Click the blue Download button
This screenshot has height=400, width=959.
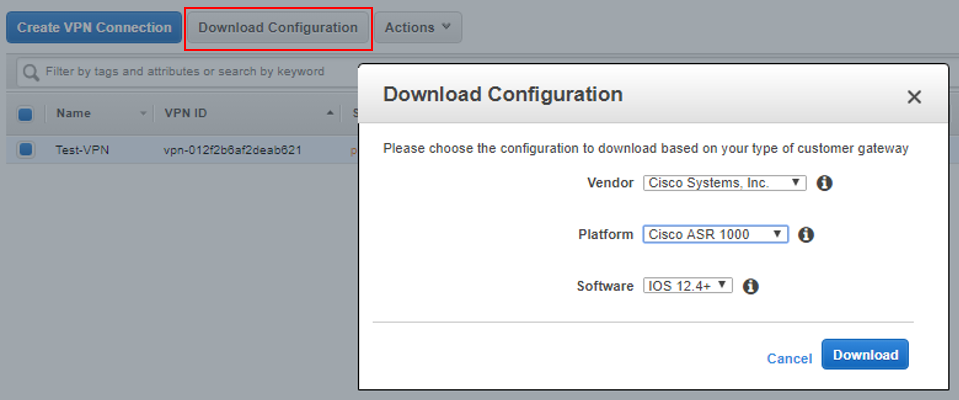coord(865,355)
